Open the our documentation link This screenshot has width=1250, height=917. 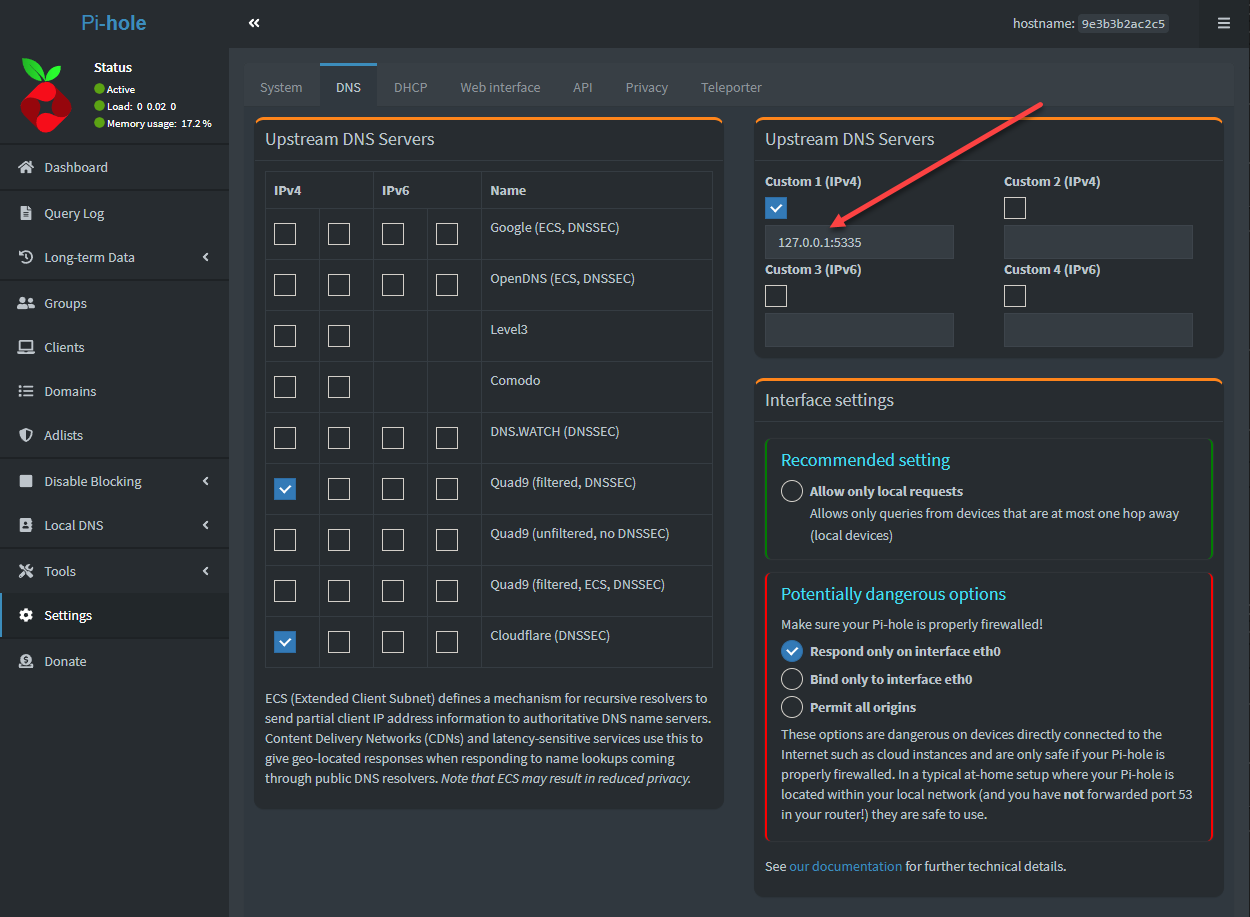[x=845, y=866]
